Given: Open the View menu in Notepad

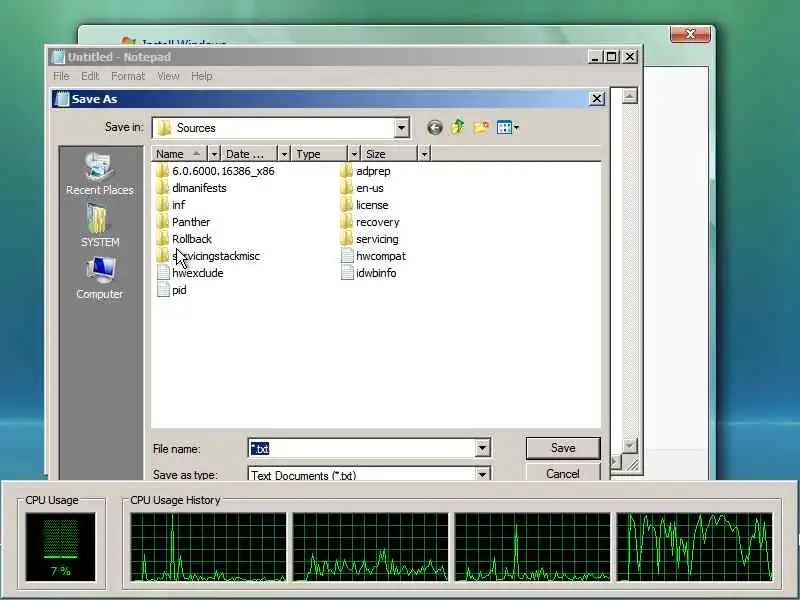Looking at the screenshot, I should click(x=168, y=76).
